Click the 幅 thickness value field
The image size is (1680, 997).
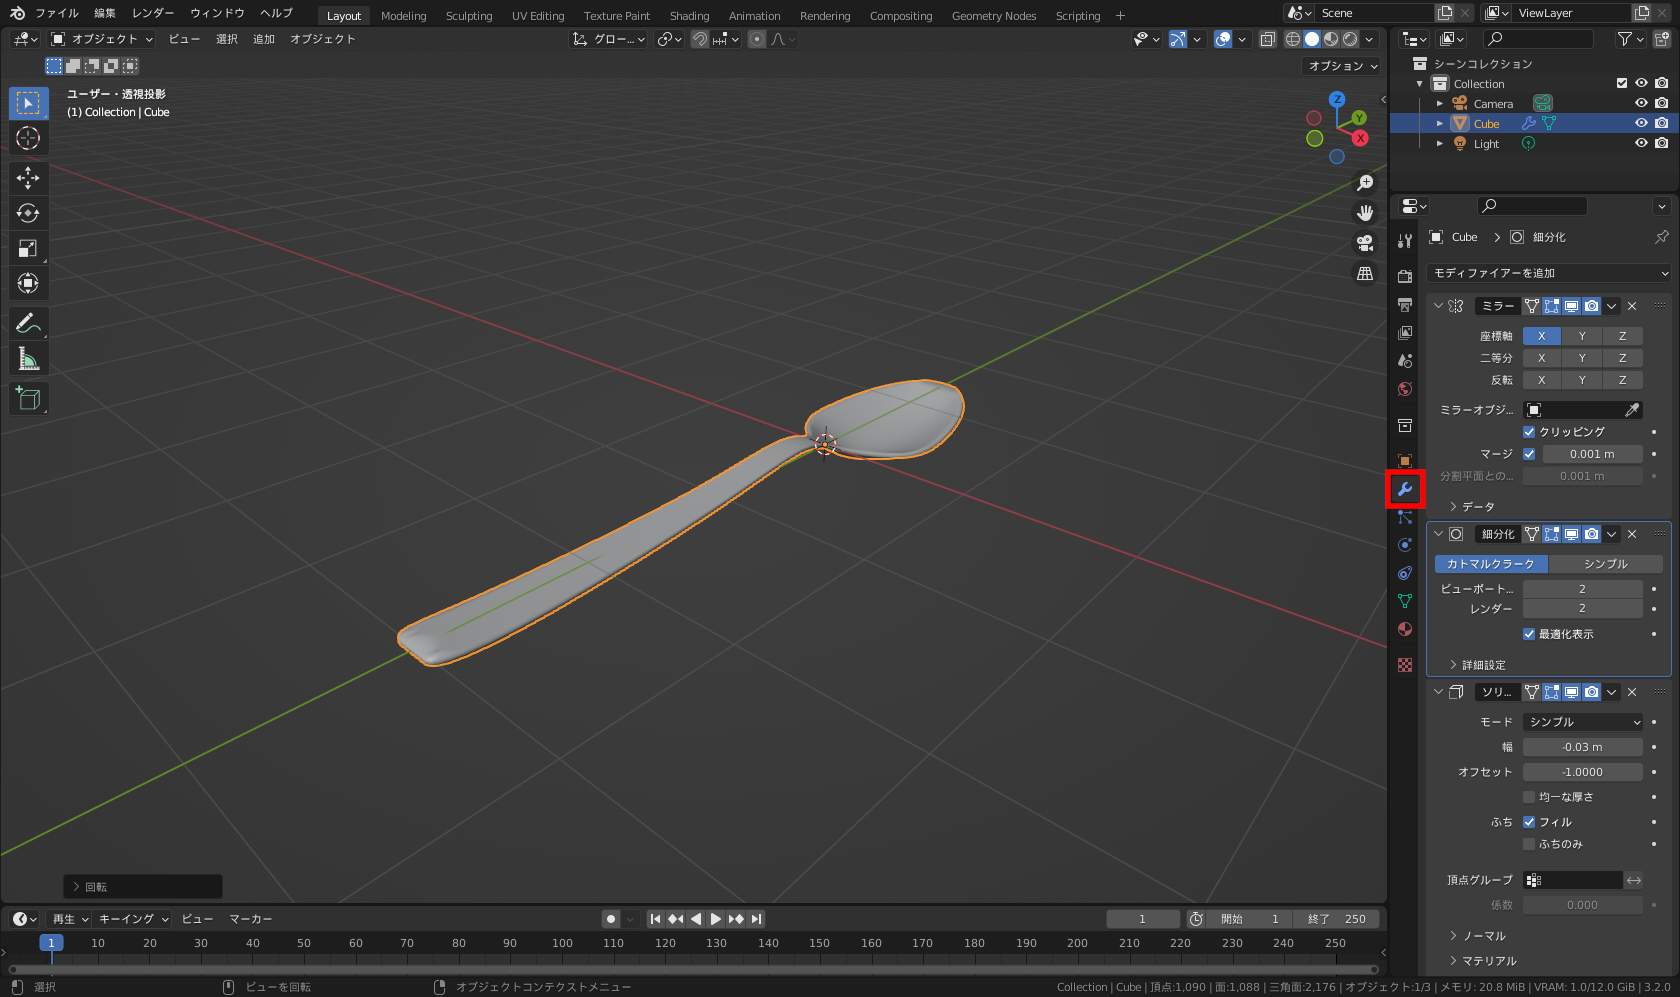[1583, 747]
